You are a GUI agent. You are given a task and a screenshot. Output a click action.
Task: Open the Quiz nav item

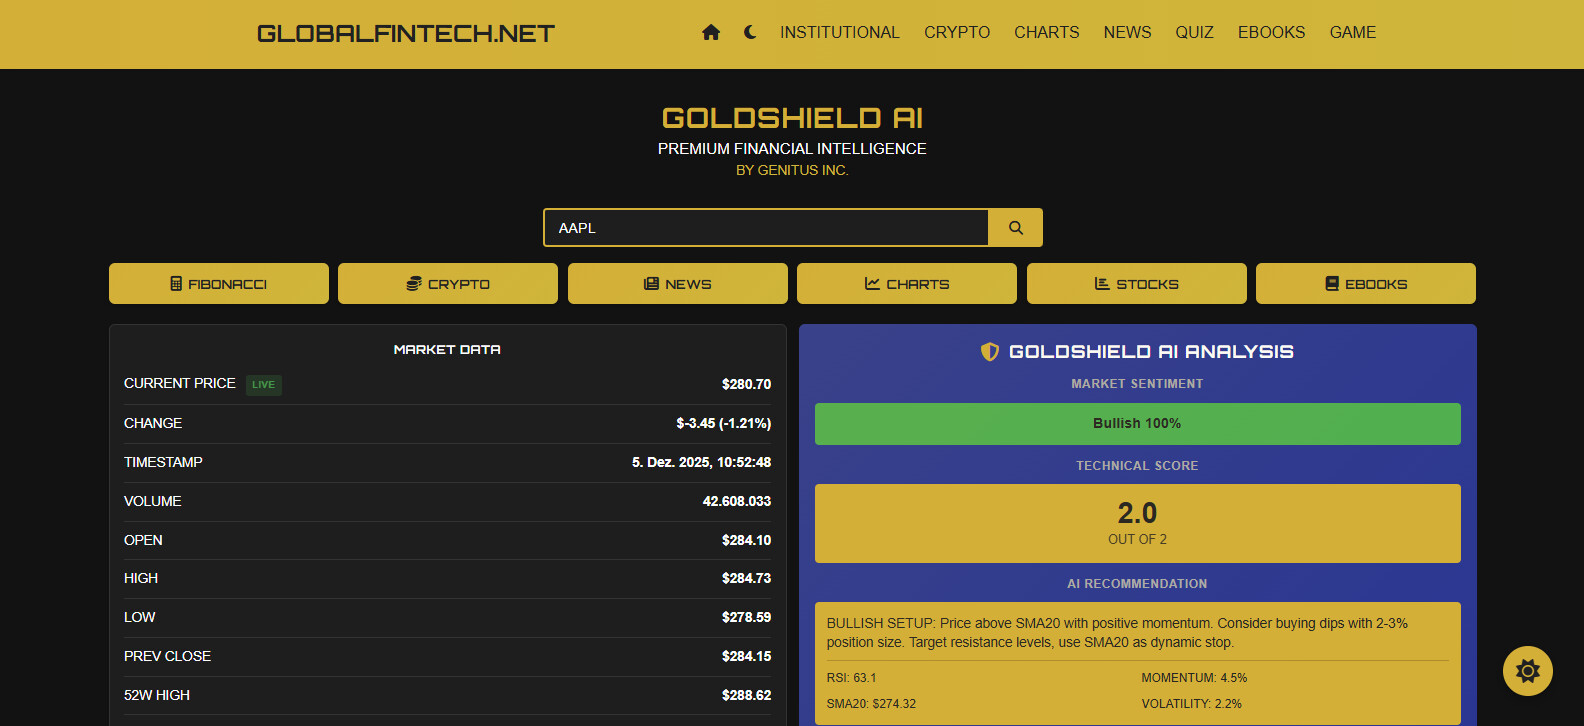[1195, 32]
